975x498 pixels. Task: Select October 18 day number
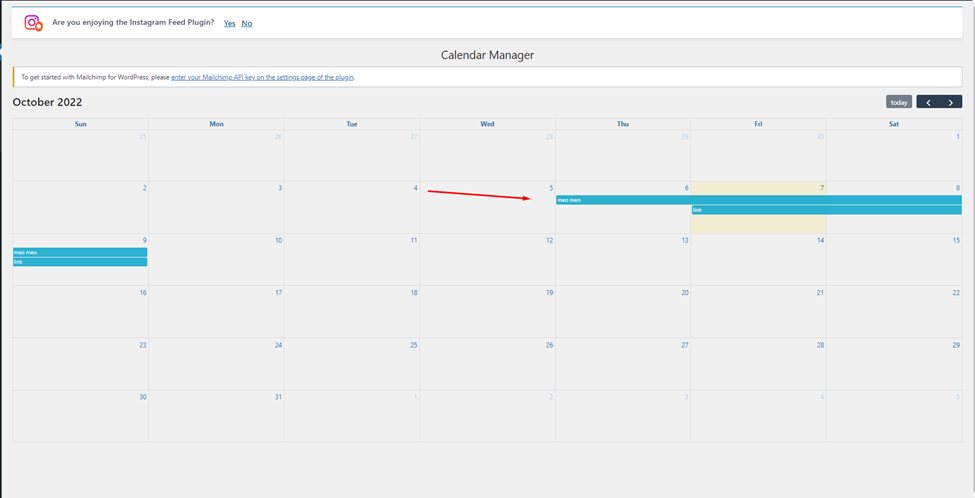click(414, 292)
